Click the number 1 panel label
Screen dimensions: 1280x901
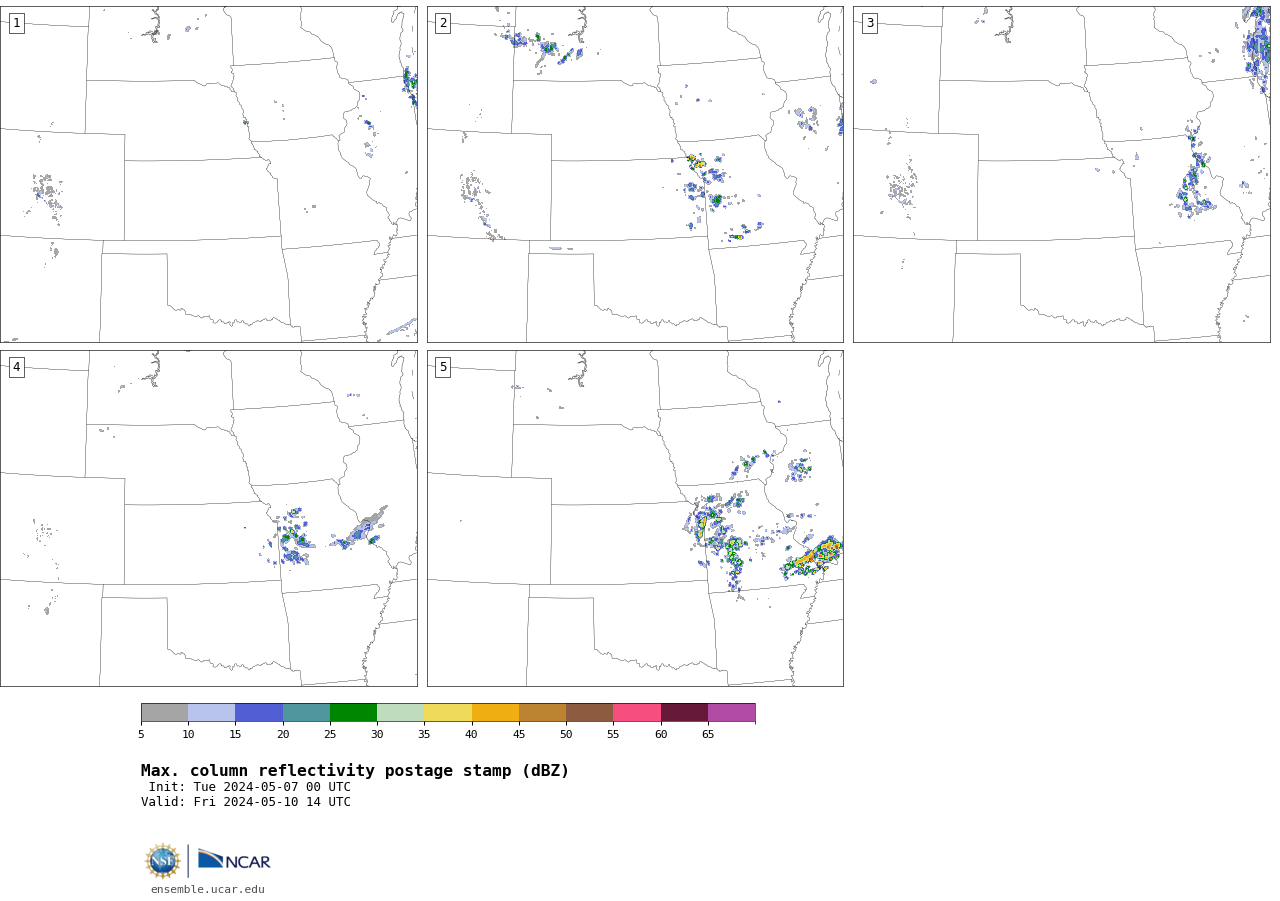[16, 23]
